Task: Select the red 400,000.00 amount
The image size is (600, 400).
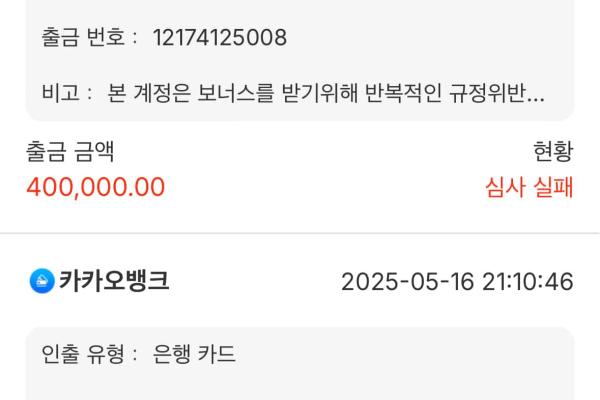Action: (x=96, y=187)
